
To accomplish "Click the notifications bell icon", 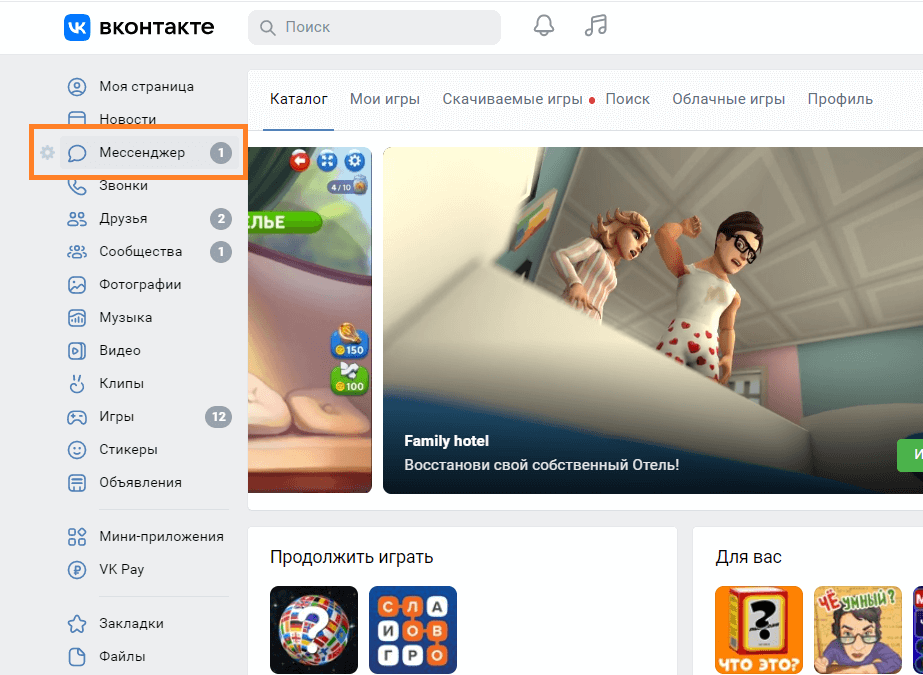I will point(544,27).
